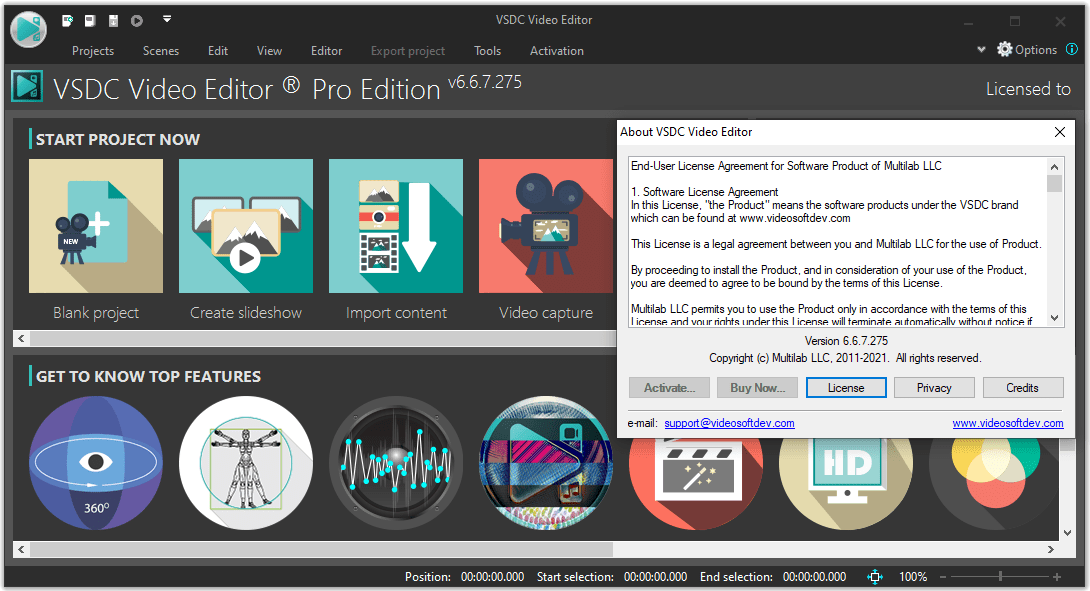Click the Privacy button

coord(934,388)
